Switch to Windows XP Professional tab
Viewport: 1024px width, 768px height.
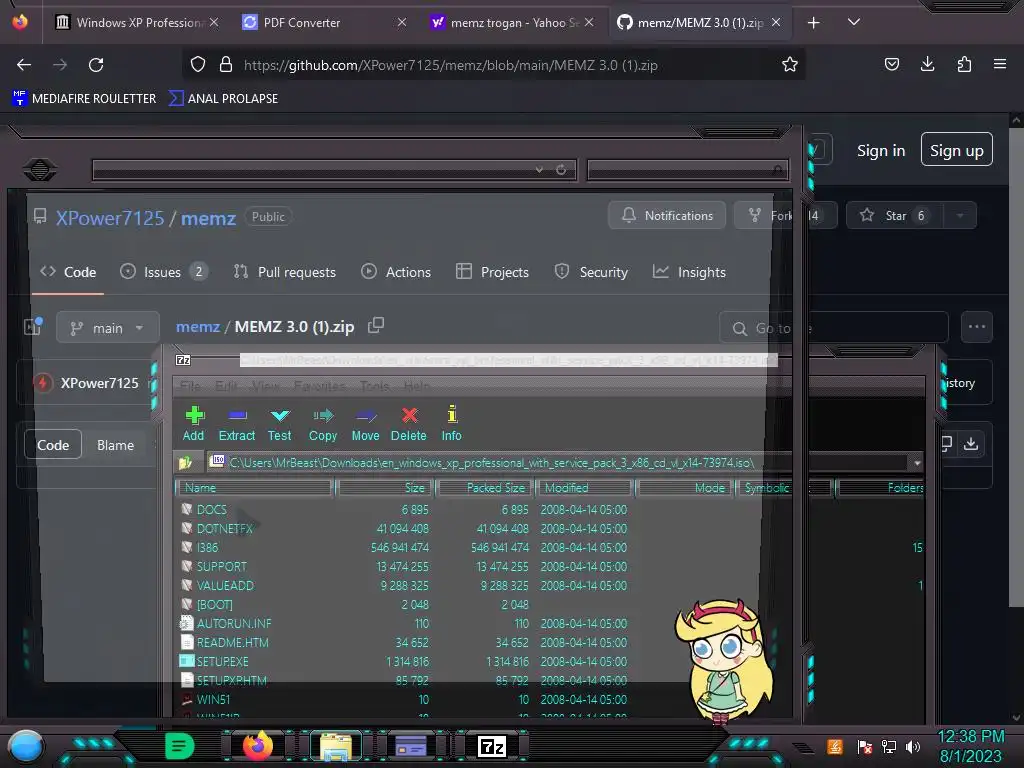point(137,23)
